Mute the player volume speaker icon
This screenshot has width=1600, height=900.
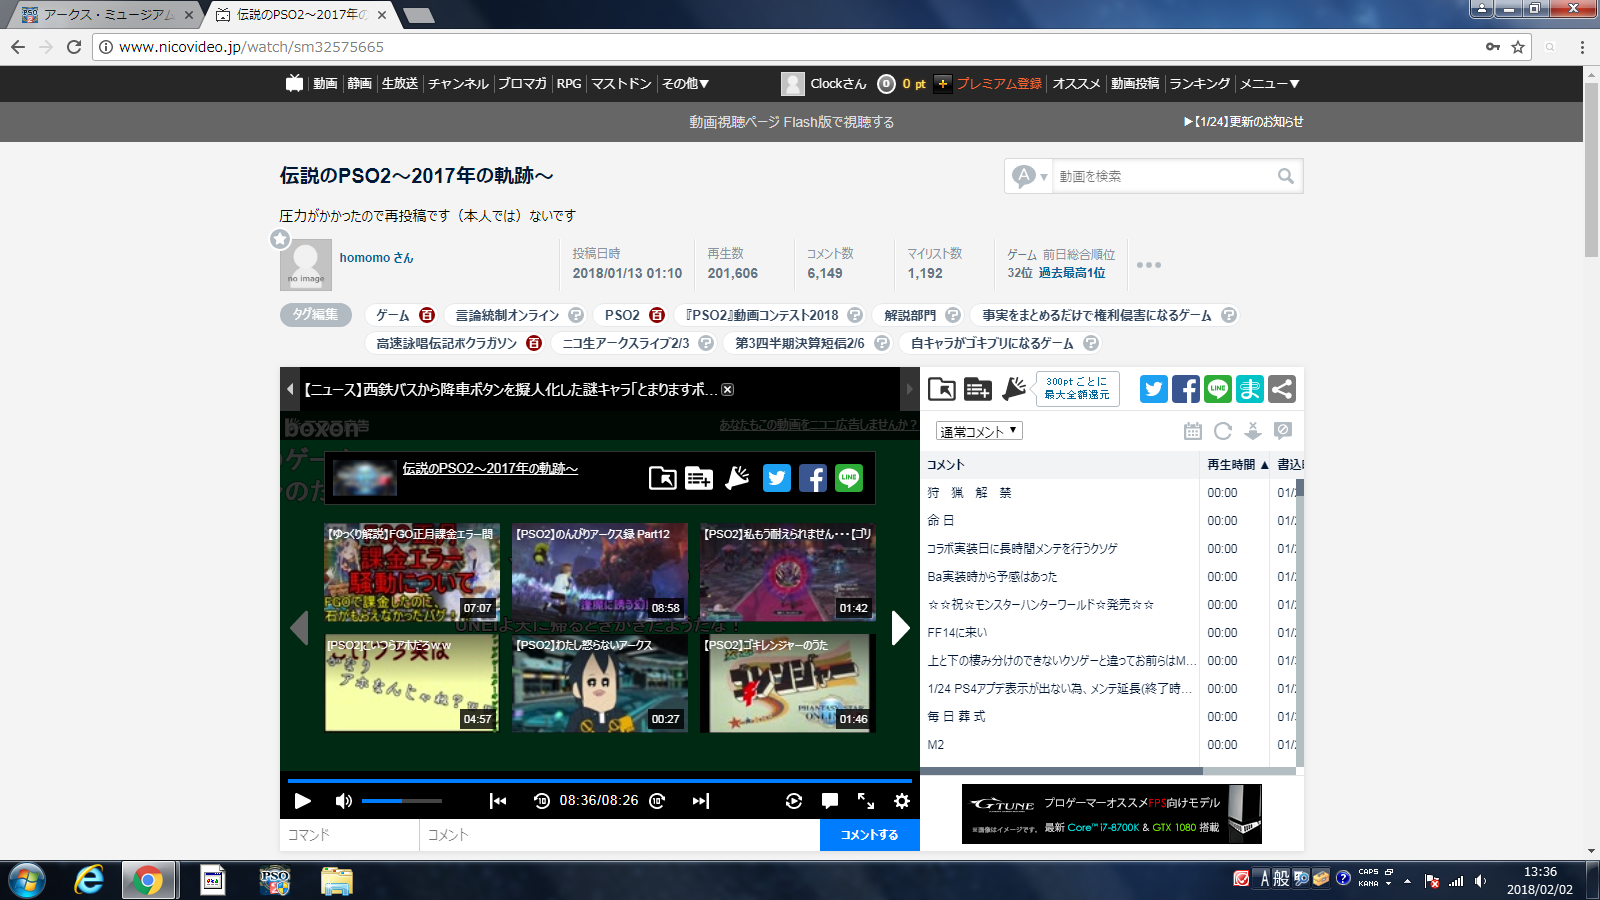[343, 801]
